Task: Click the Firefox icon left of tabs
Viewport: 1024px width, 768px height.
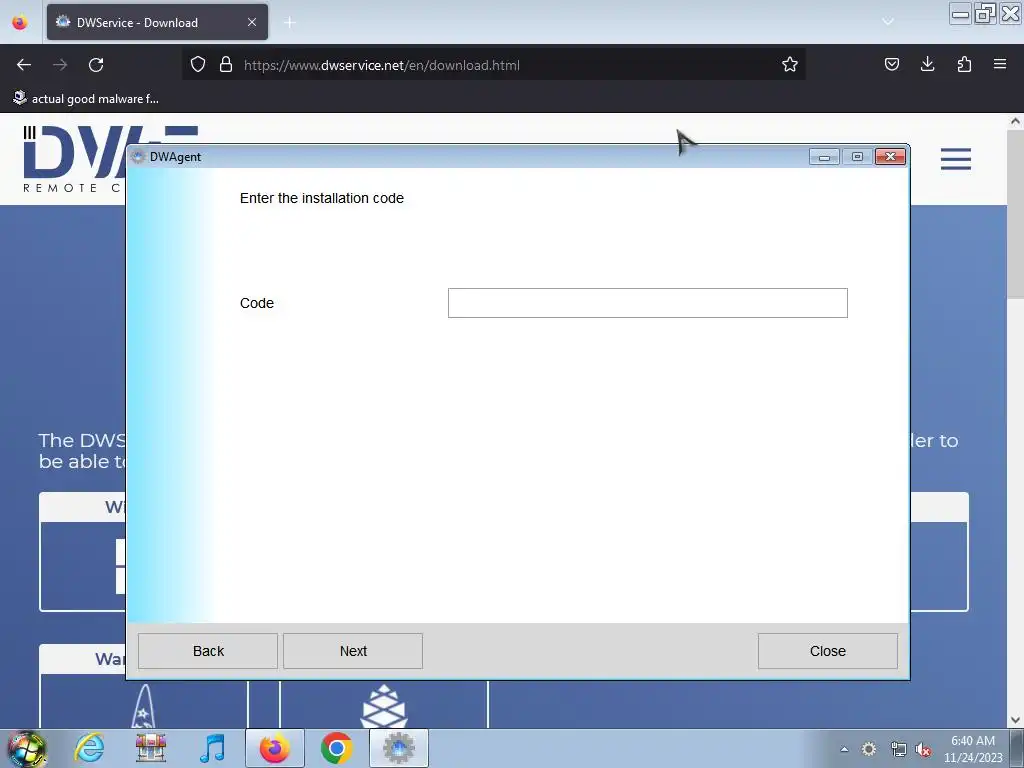Action: pyautogui.click(x=20, y=22)
